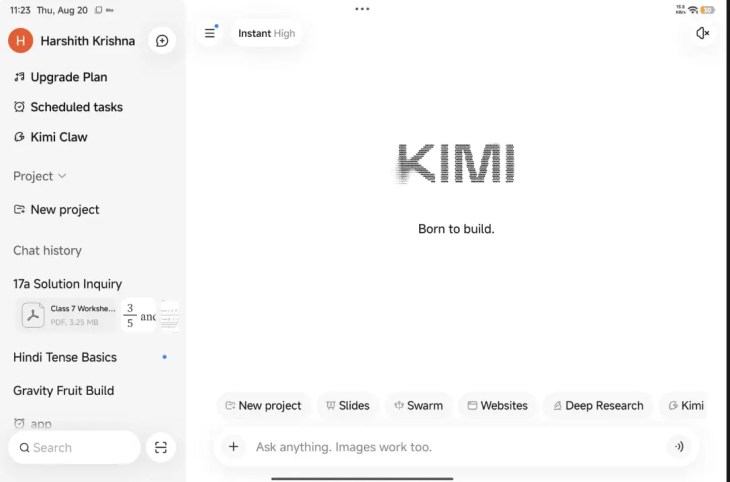Collapse the Project section
This screenshot has width=730, height=482.
click(x=40, y=176)
